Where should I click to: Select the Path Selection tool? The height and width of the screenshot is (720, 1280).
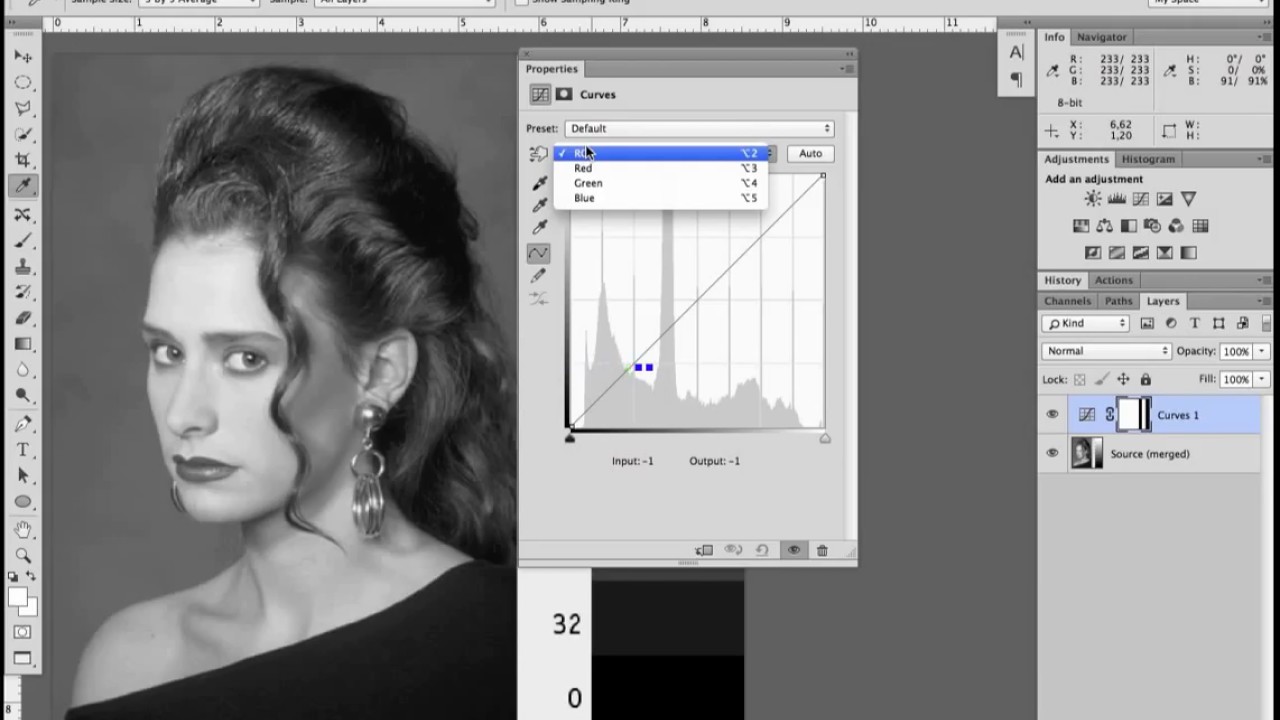coord(23,475)
